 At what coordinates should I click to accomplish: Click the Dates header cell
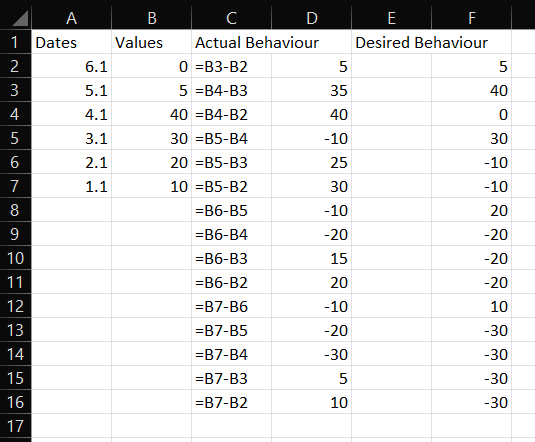71,42
